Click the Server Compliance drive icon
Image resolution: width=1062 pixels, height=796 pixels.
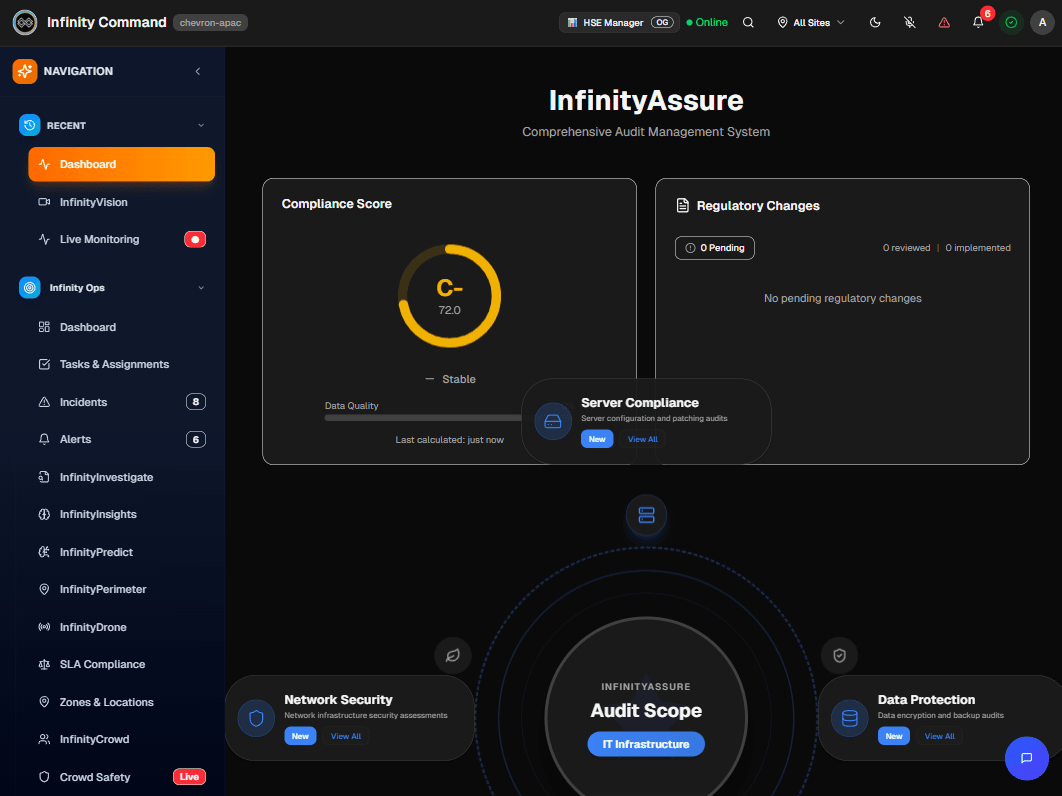point(553,421)
